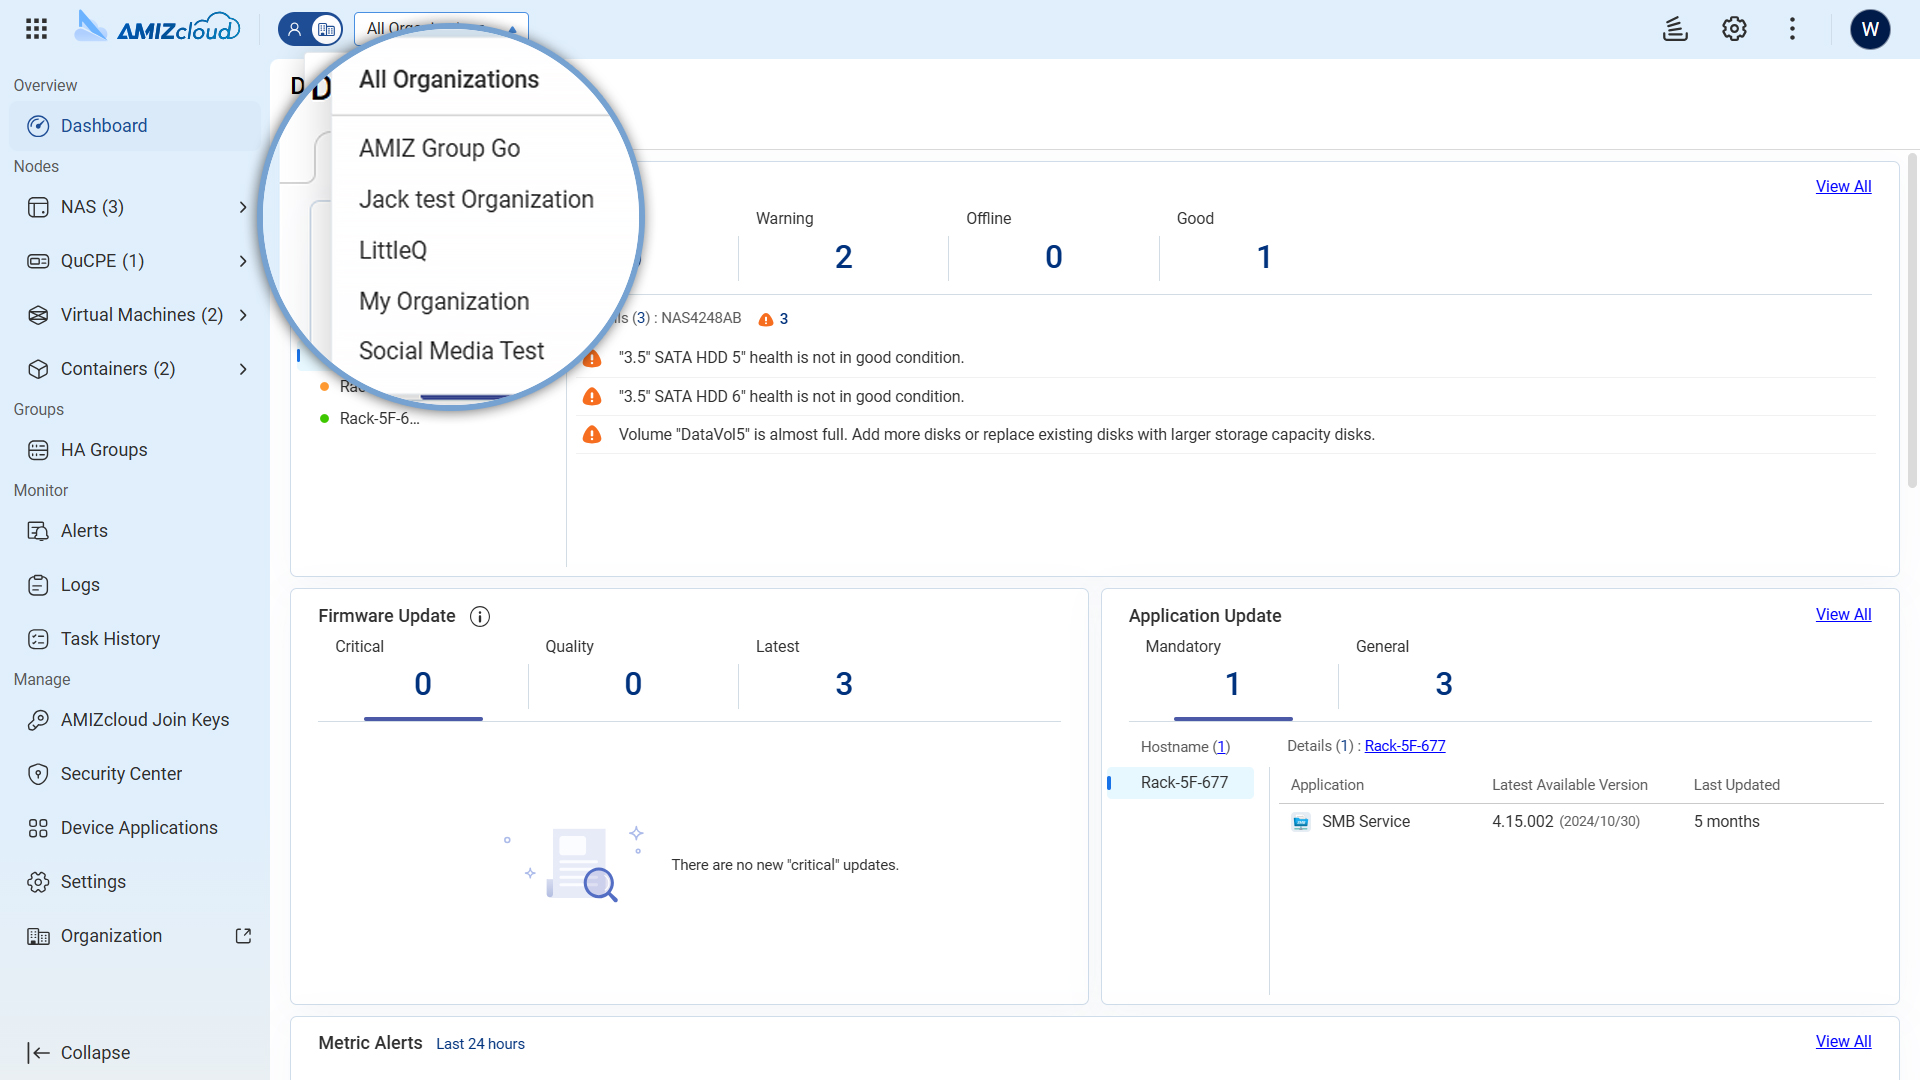Choose LittleQ in organization list
Image resolution: width=1920 pixels, height=1080 pixels.
tap(393, 250)
